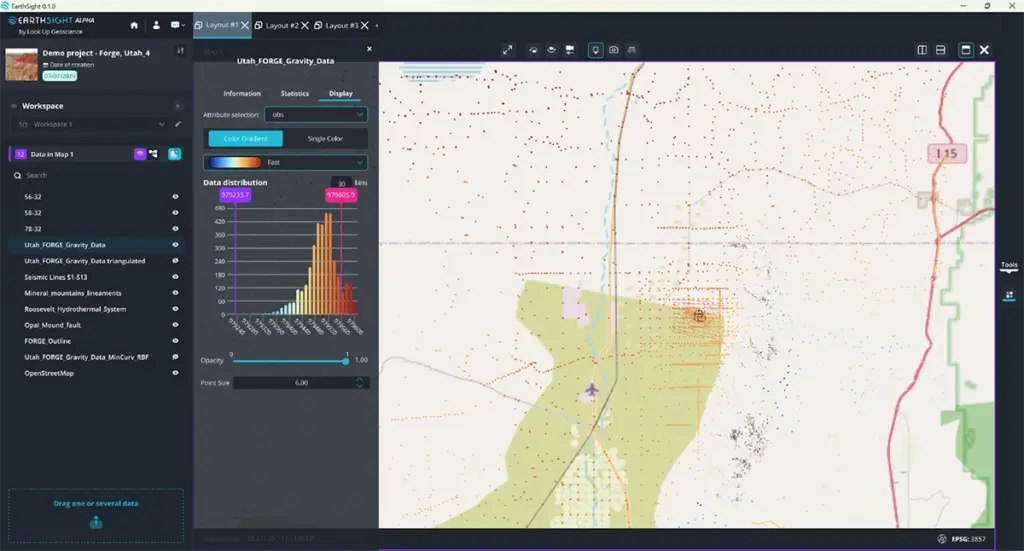The image size is (1024, 551).
Task: Select the OpenStreetMap layer row
Action: [95, 373]
